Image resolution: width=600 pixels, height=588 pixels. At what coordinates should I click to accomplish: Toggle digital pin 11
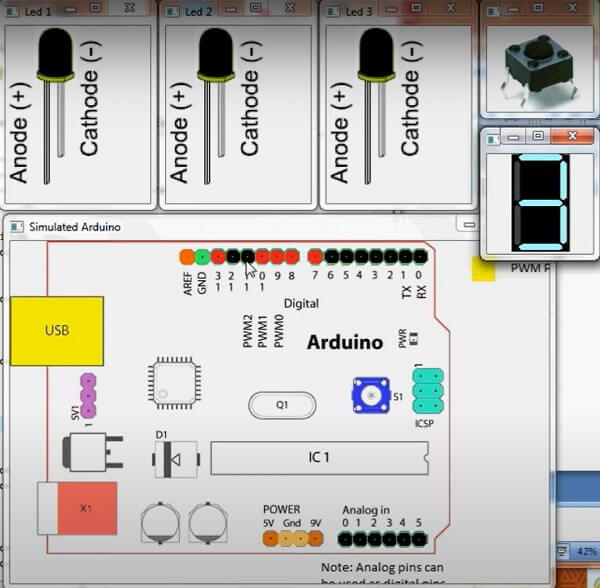coord(248,257)
